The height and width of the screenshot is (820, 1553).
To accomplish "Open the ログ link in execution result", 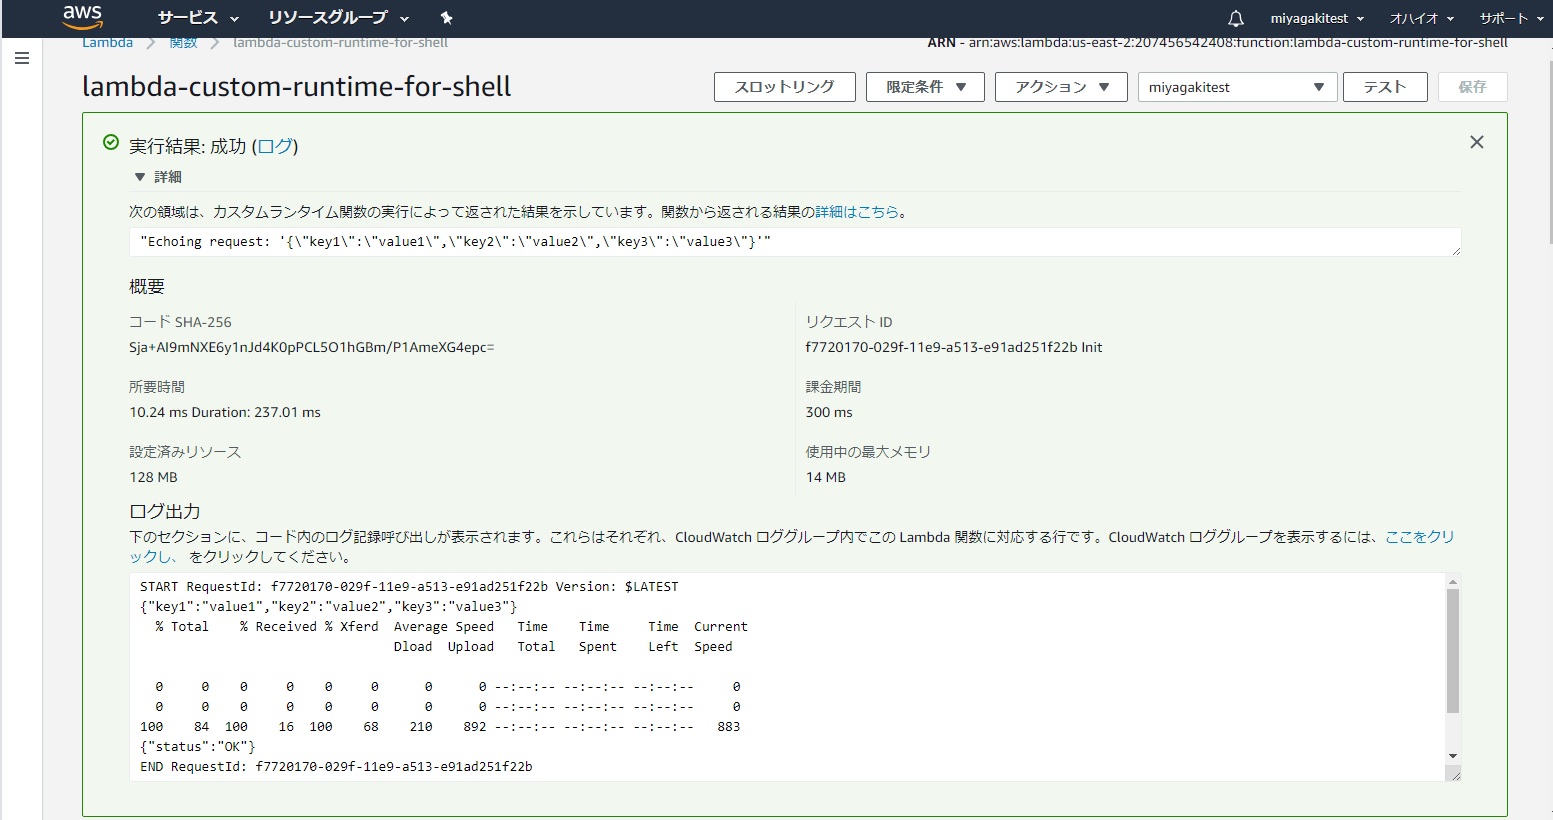I will point(275,146).
